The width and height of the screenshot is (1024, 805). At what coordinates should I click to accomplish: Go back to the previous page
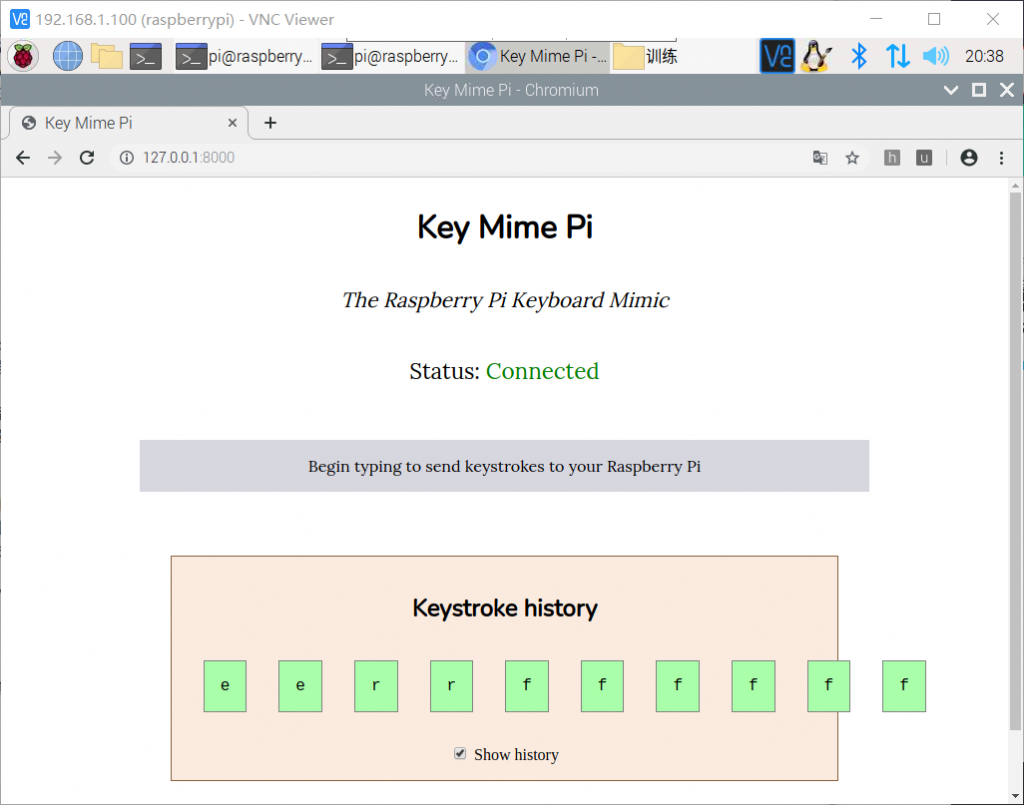(x=23, y=158)
